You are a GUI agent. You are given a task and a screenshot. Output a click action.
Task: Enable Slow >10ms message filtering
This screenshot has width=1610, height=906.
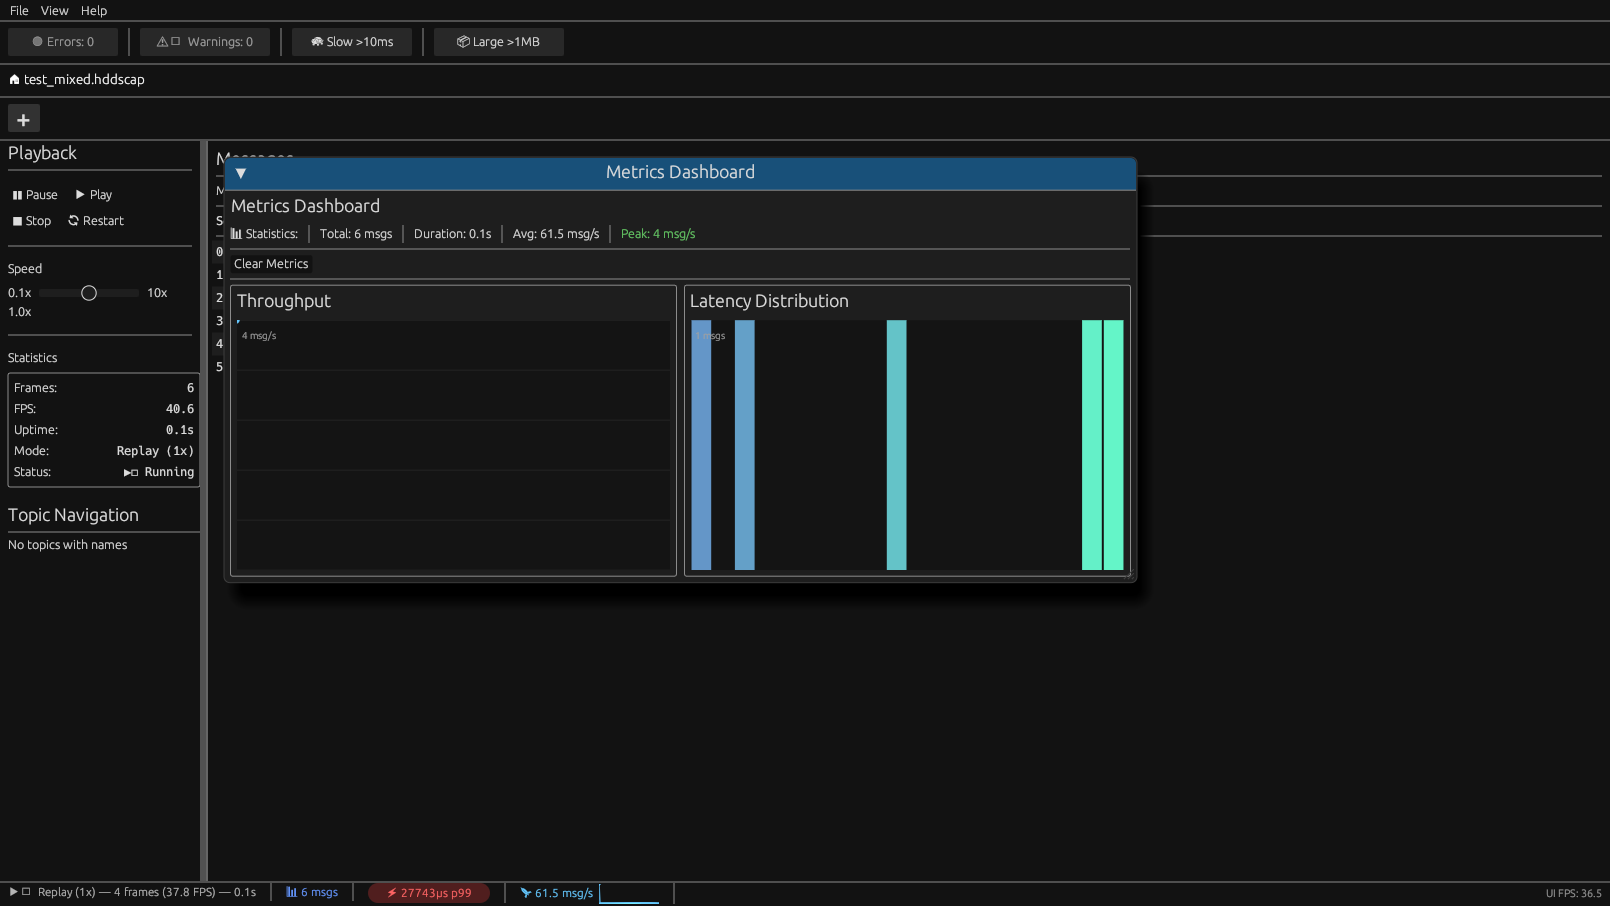click(351, 41)
